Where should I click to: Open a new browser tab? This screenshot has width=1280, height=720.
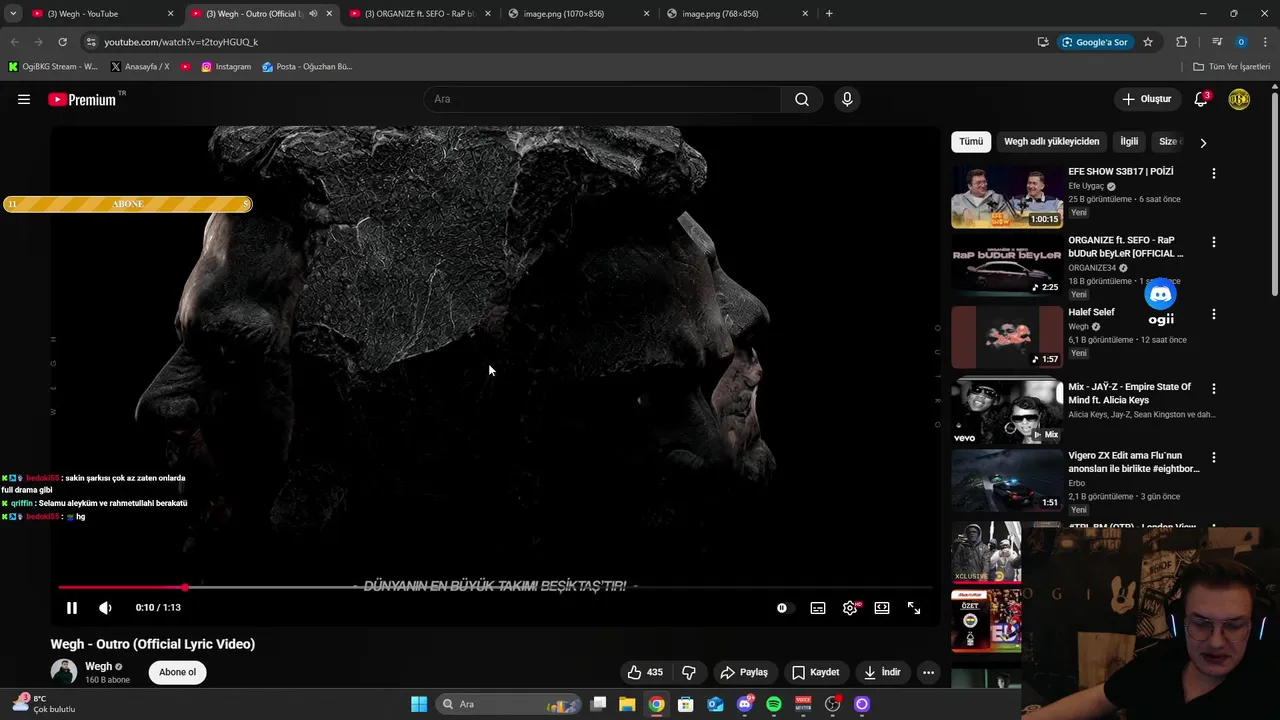coord(829,14)
